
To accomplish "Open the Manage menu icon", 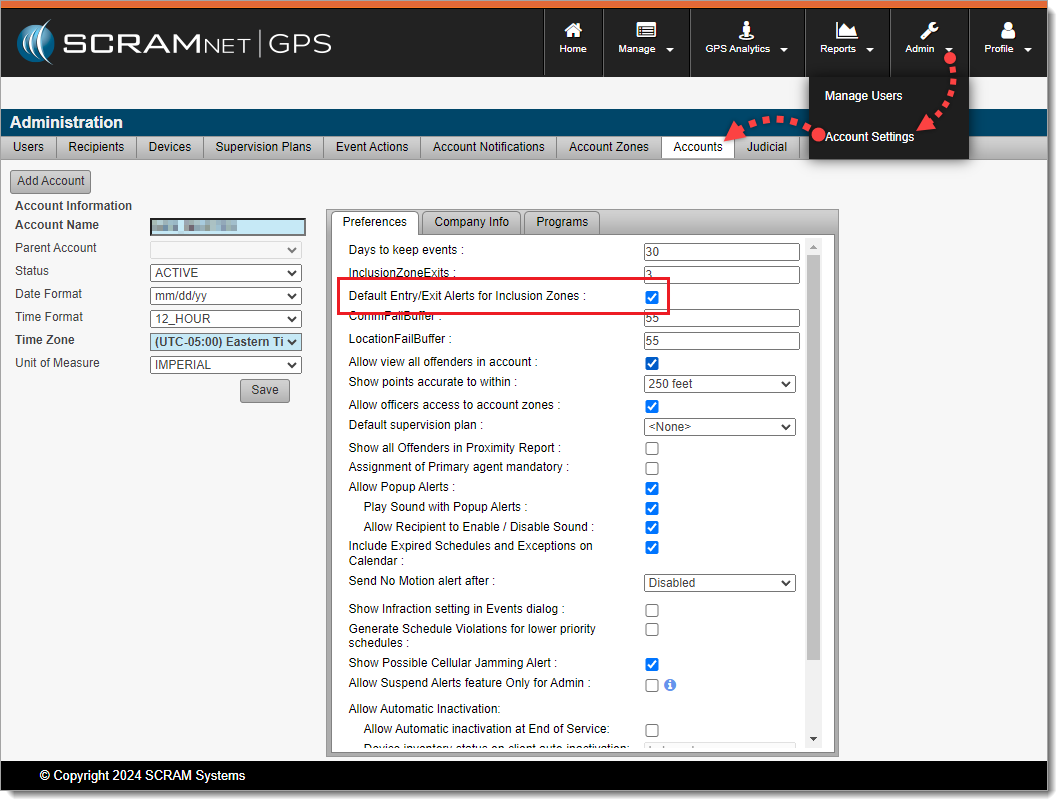I will (x=646, y=30).
